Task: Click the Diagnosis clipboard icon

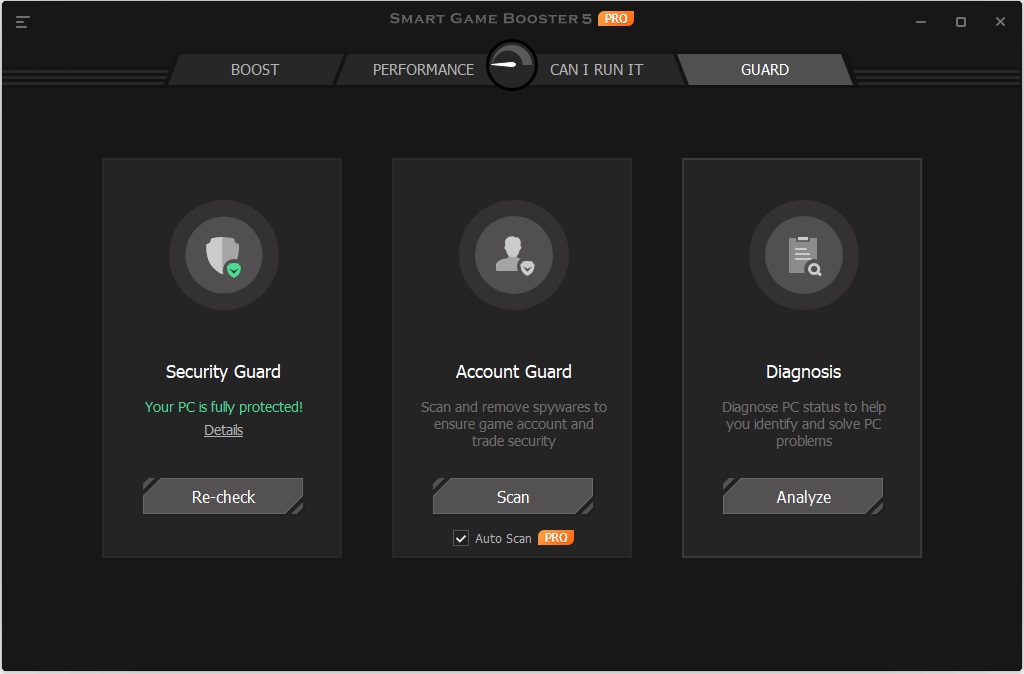Action: [x=803, y=255]
